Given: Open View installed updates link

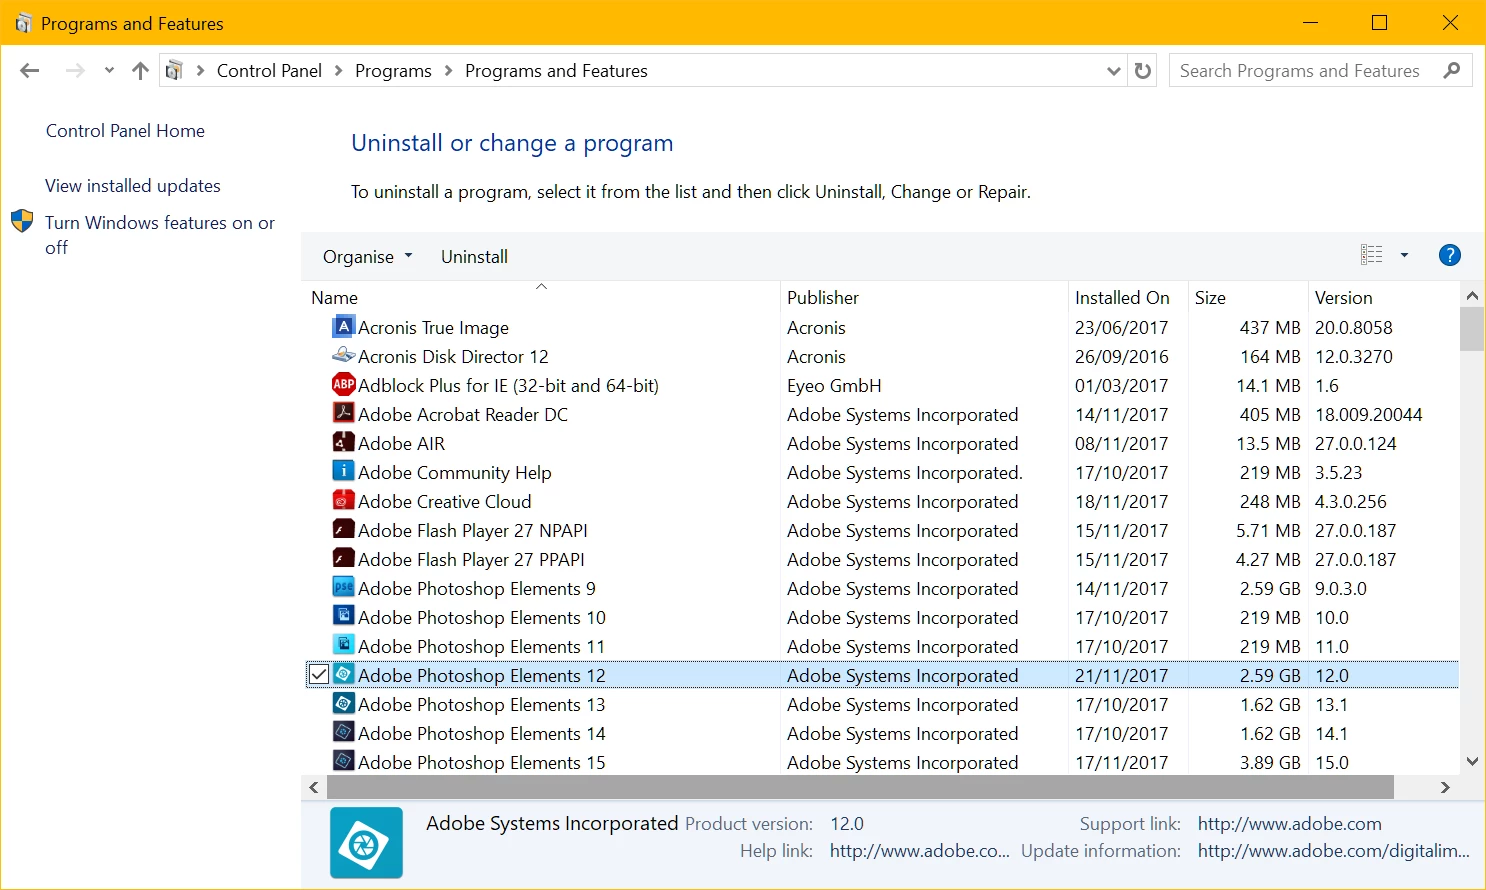Looking at the screenshot, I should click(133, 186).
